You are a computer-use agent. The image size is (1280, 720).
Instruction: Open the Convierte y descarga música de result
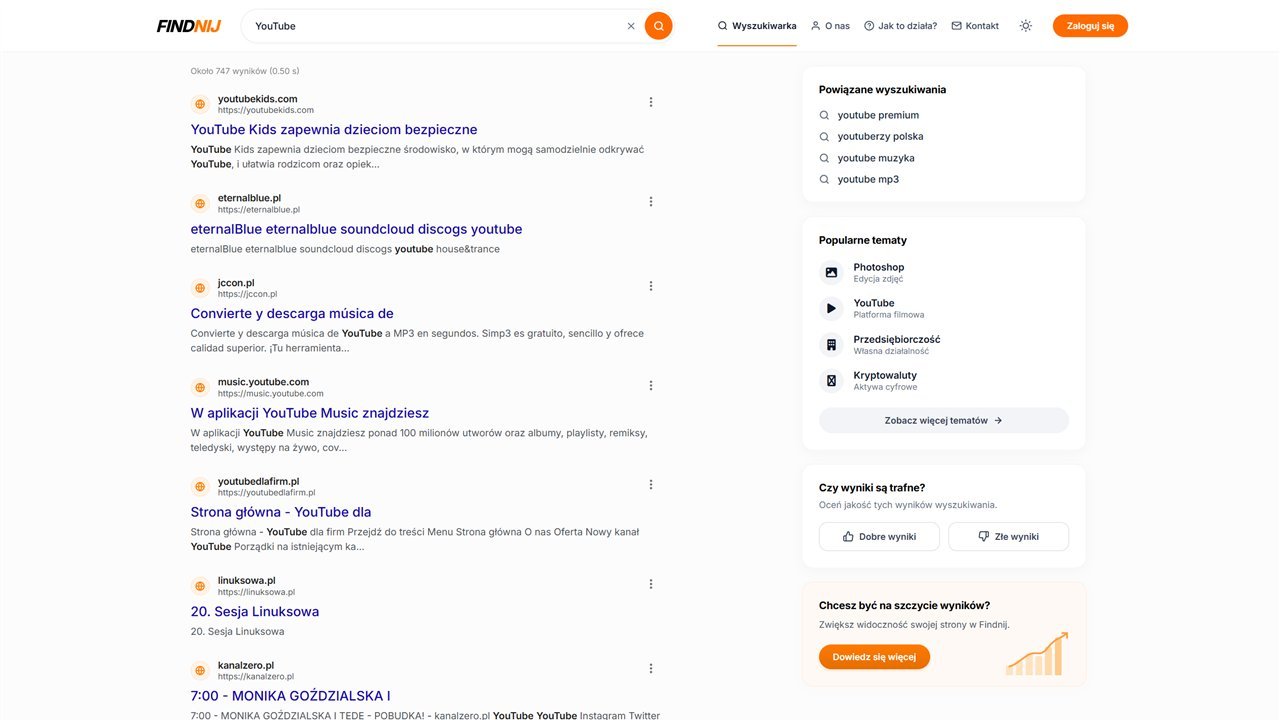(292, 314)
